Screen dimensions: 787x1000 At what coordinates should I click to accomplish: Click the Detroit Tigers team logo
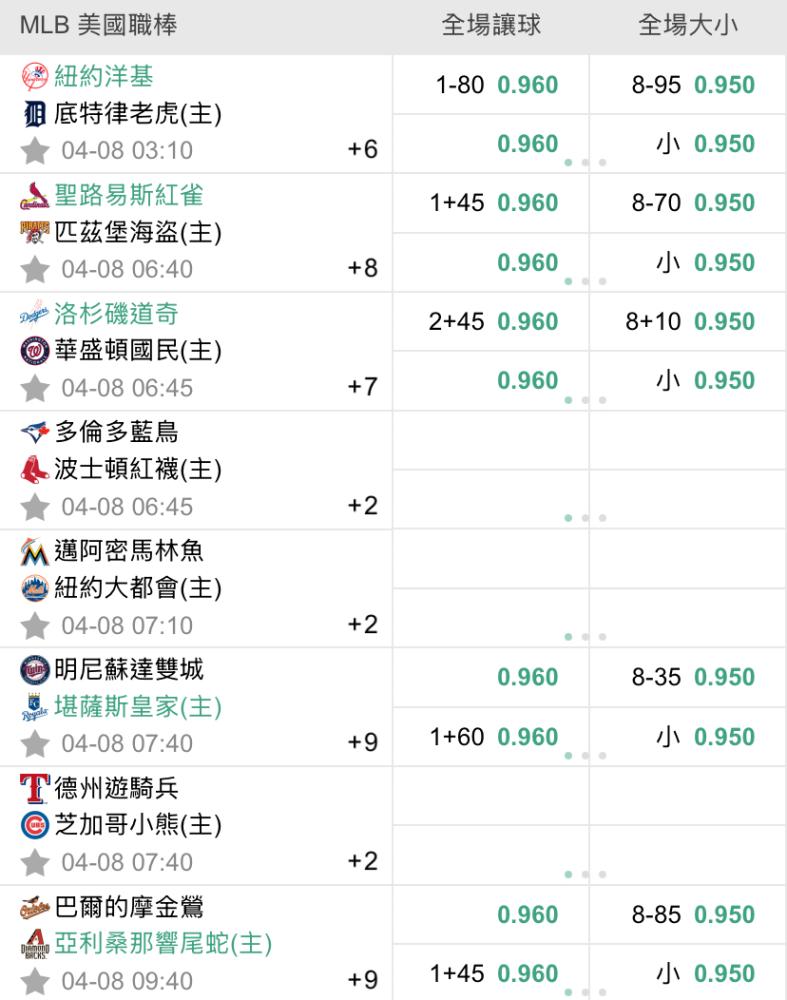34,115
